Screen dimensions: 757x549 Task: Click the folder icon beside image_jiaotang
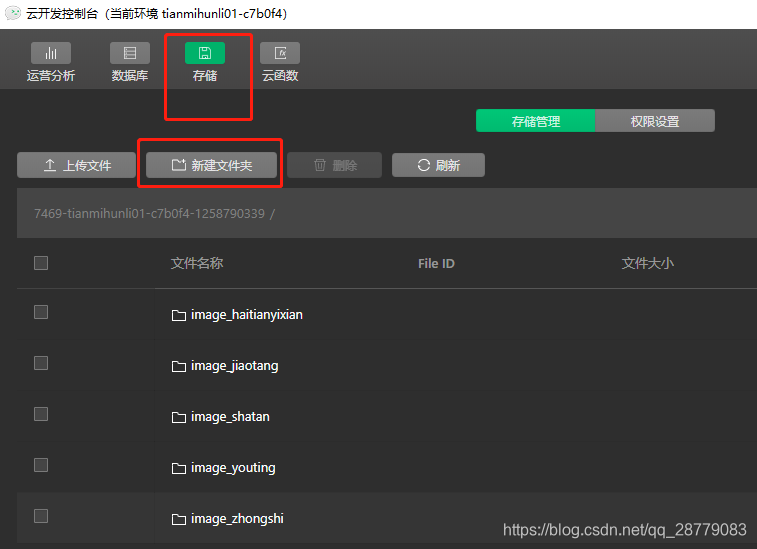coord(179,366)
